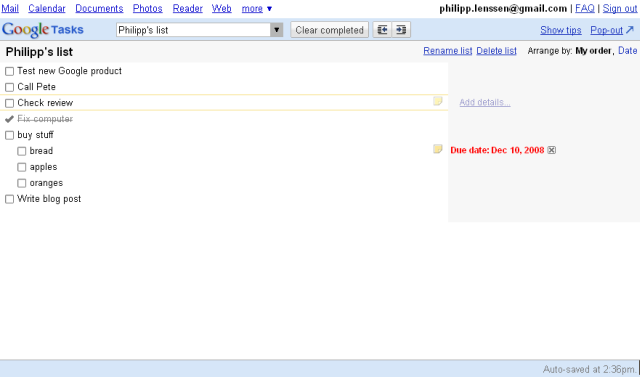The image size is (640, 377).
Task: Click the Philipp's list selector field
Action: coord(193,30)
